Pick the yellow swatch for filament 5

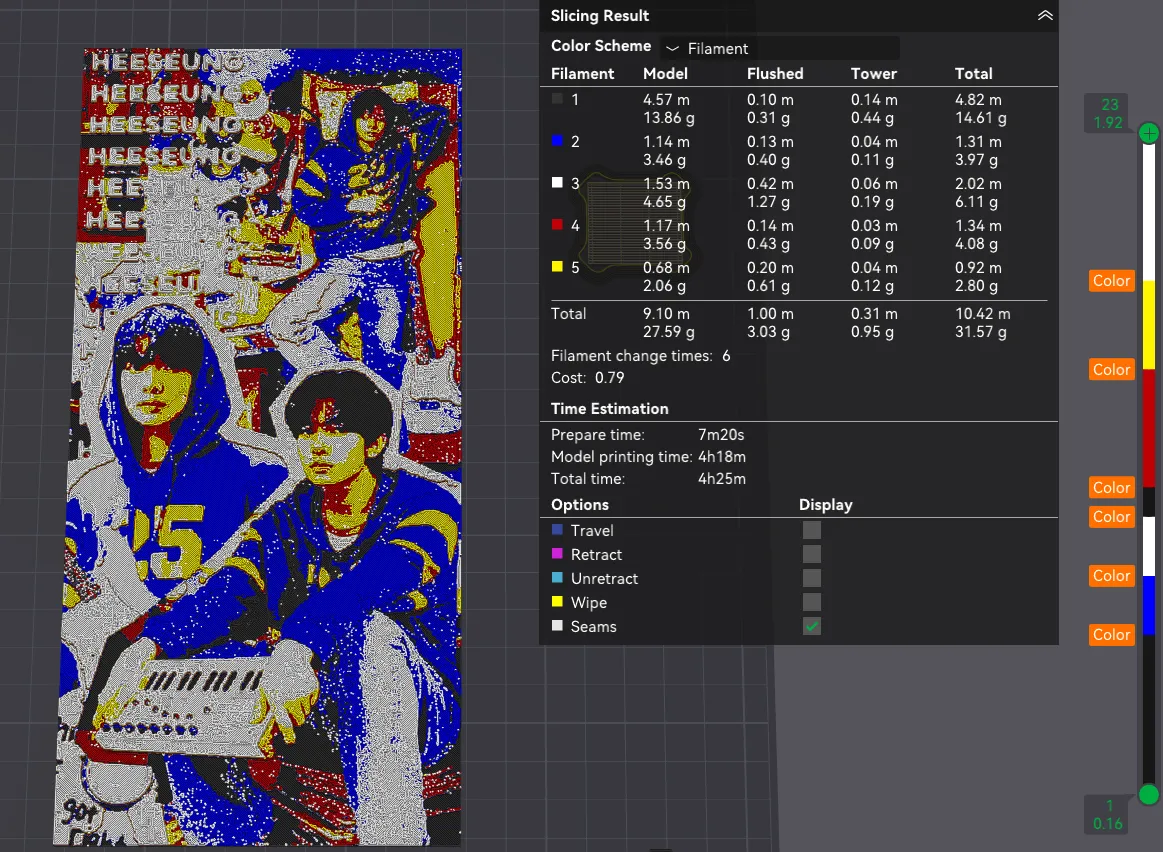pyautogui.click(x=557, y=267)
